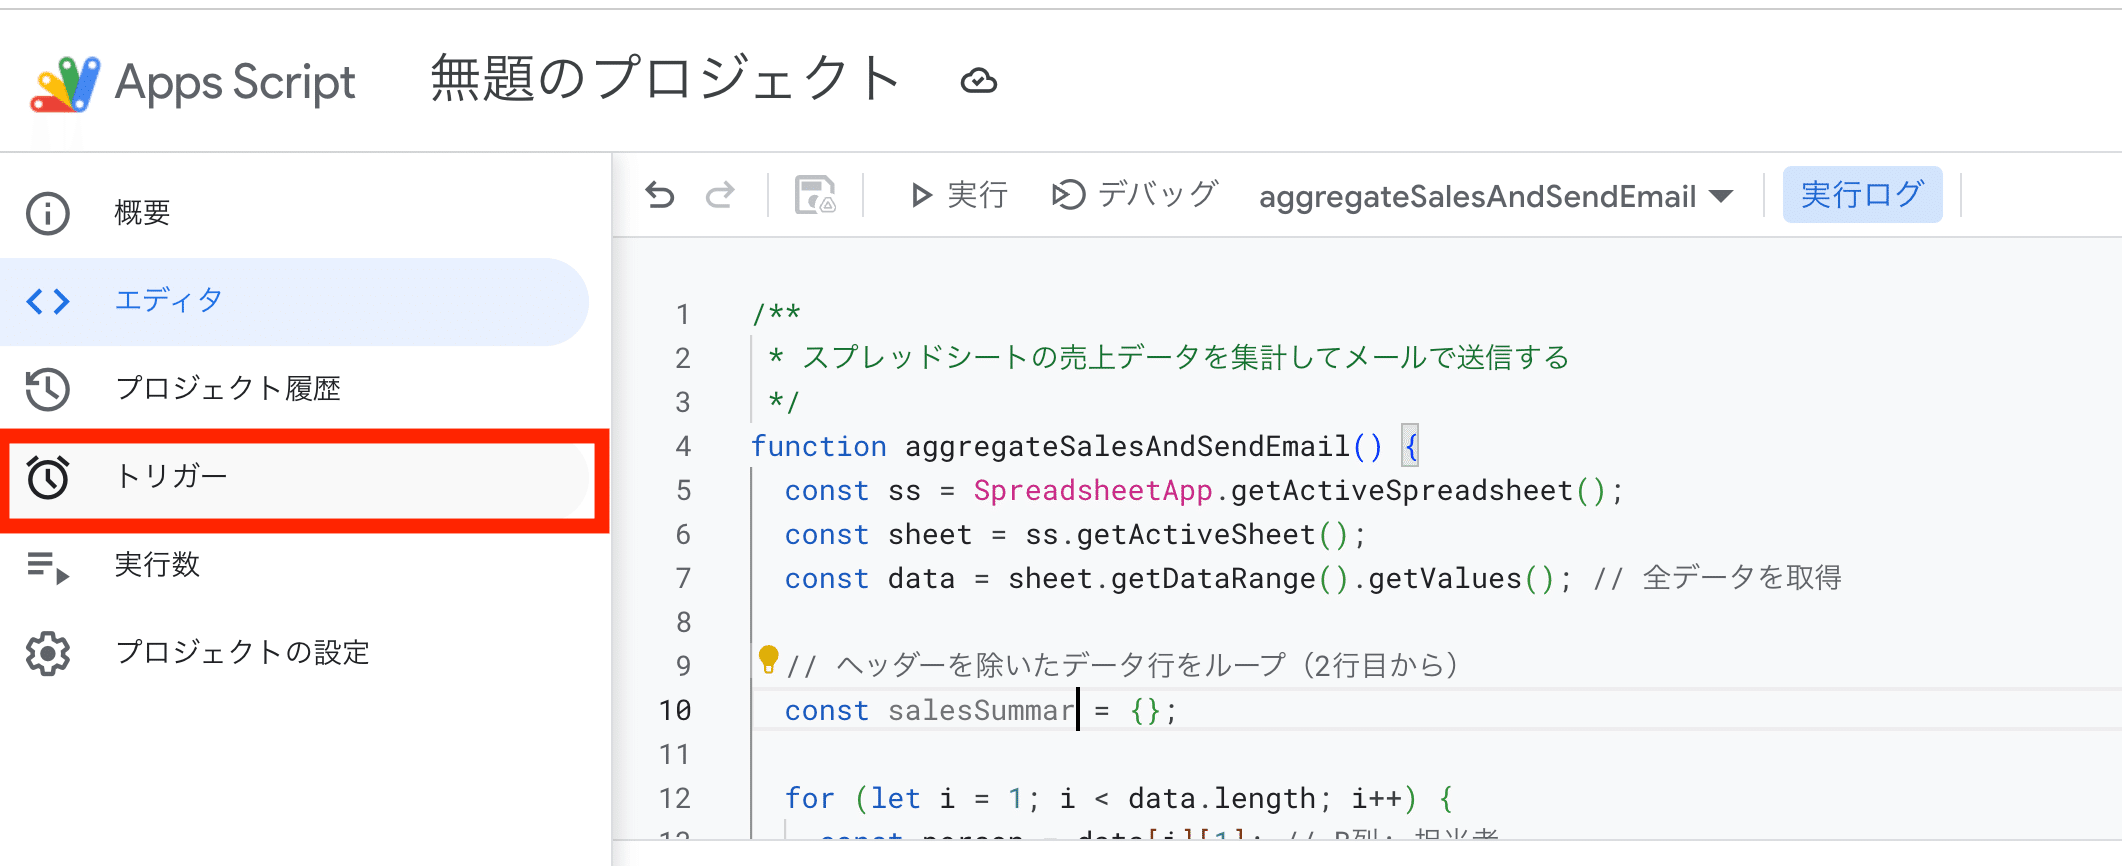Click the SpreadsheetApp code on line 5

tap(1092, 490)
